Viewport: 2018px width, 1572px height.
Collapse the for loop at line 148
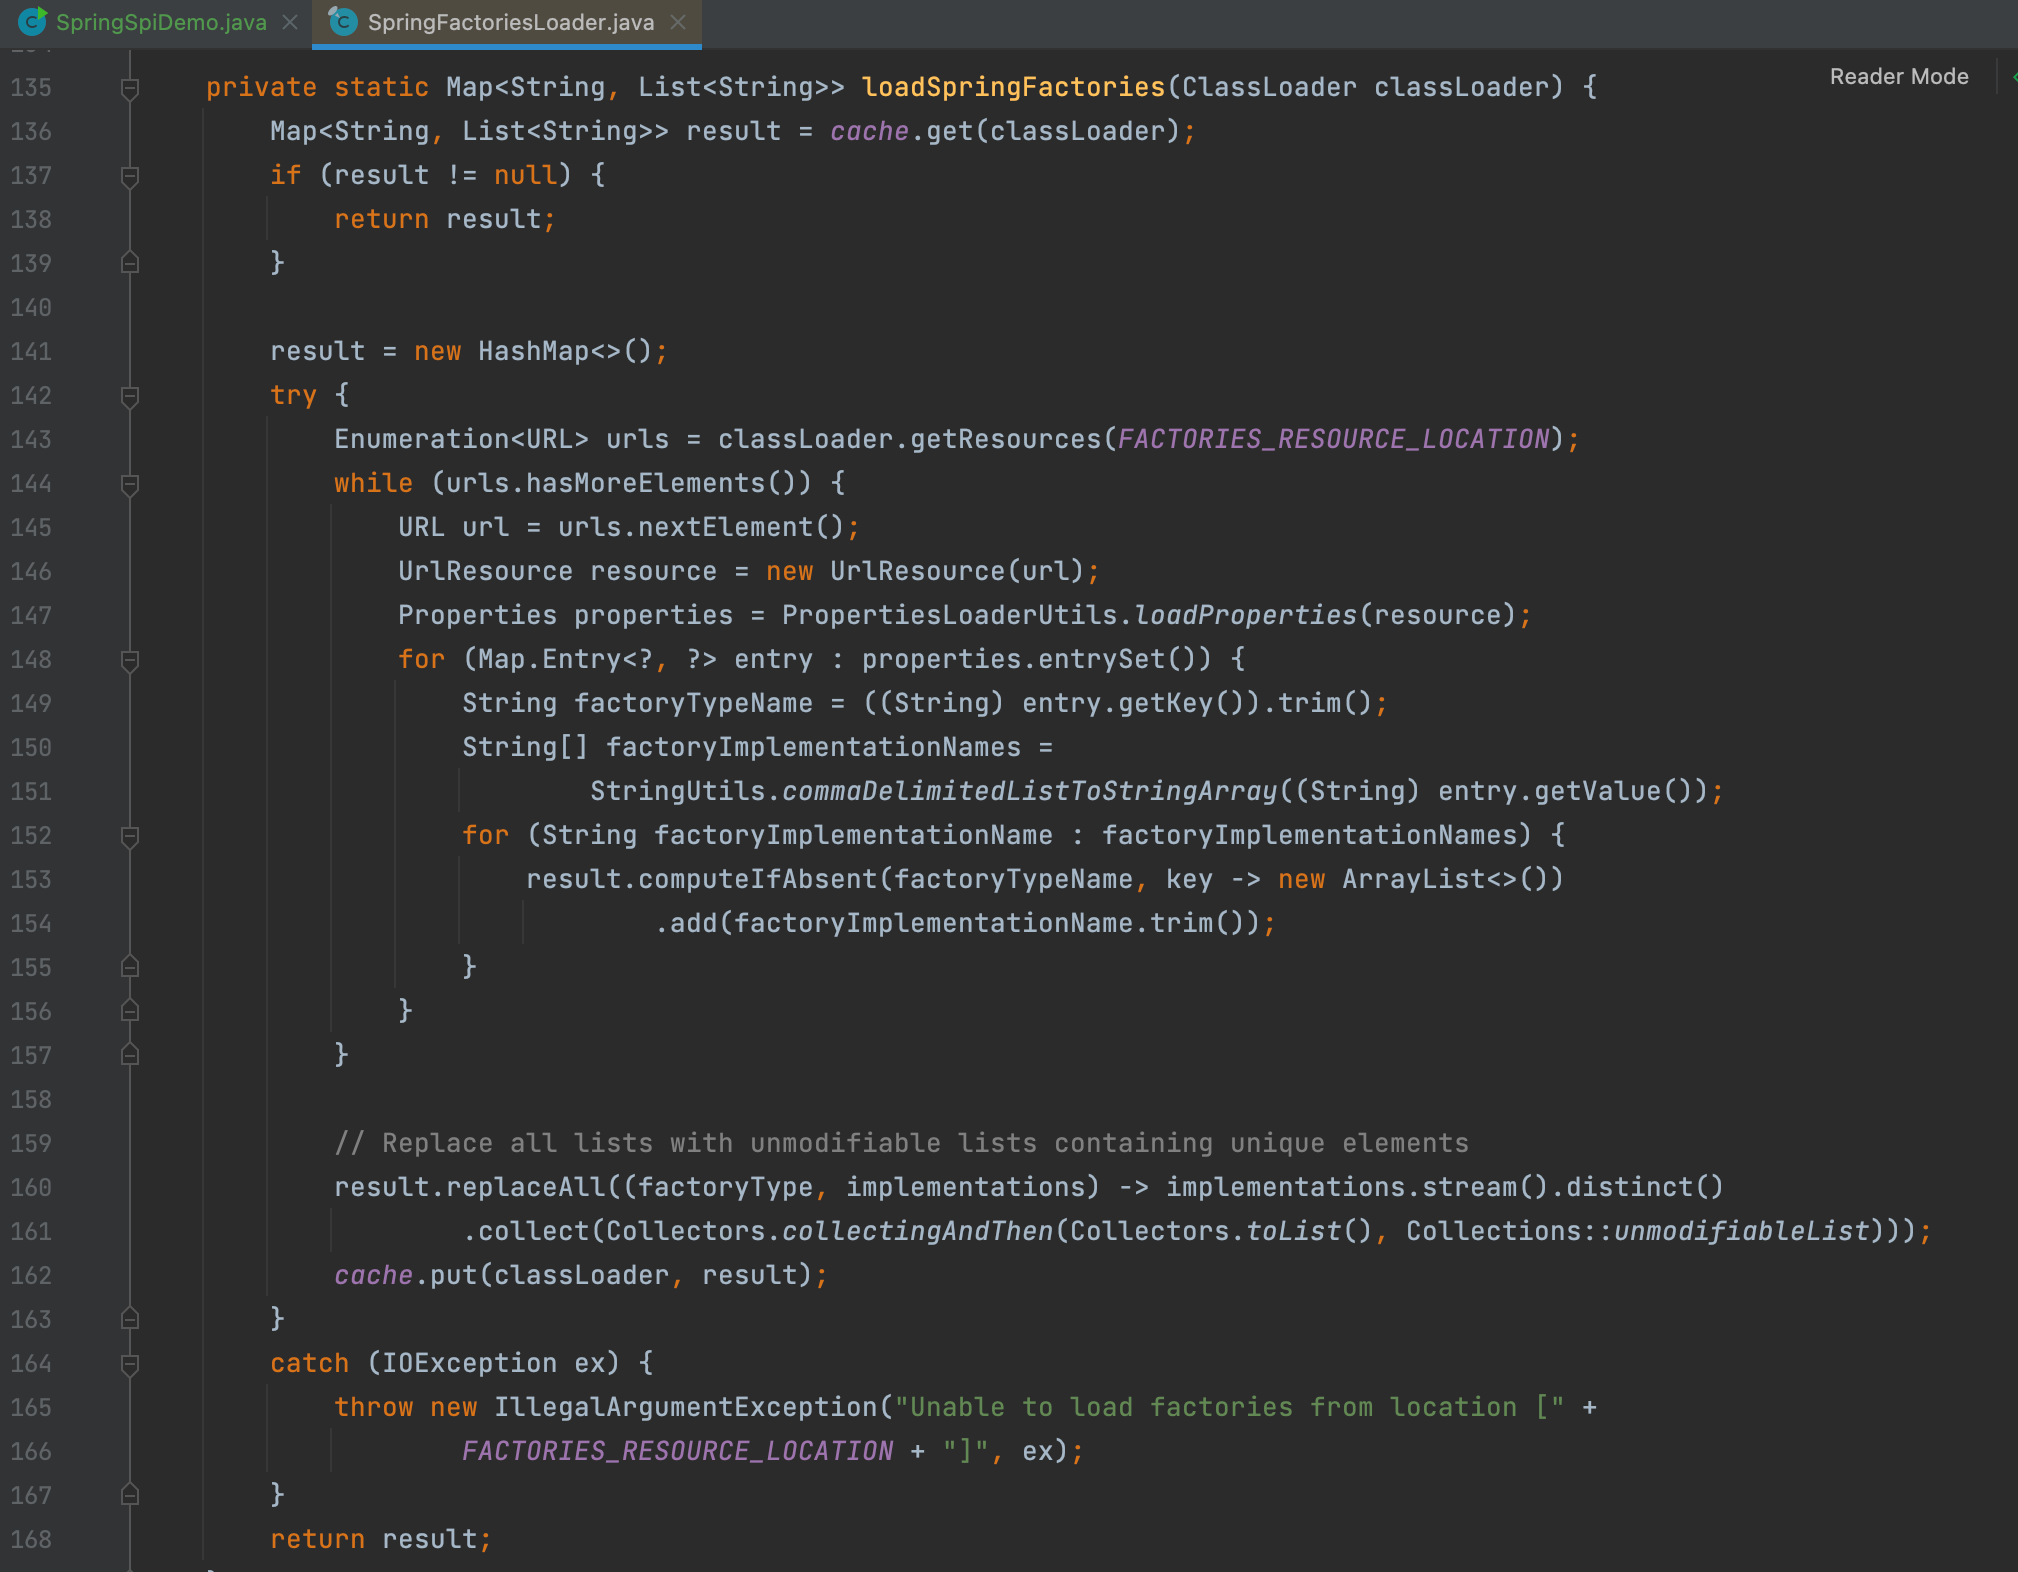tap(130, 660)
